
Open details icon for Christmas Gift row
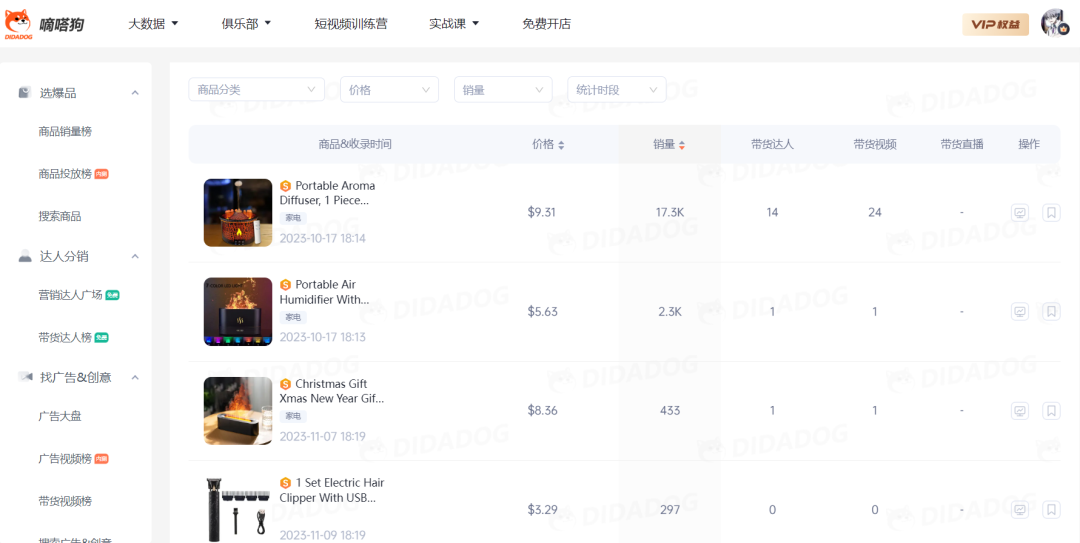pyautogui.click(x=1020, y=411)
